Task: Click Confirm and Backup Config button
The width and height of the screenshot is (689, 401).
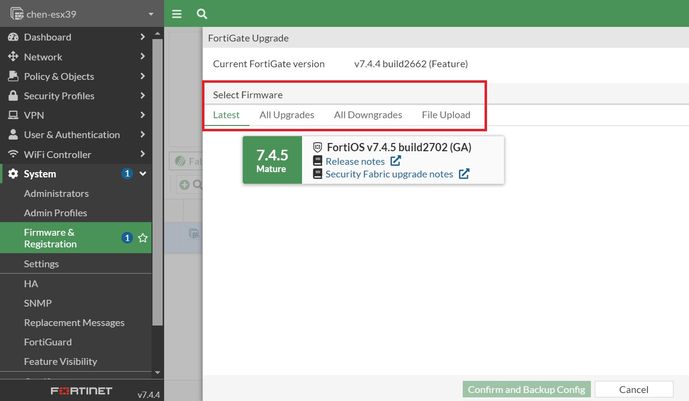Action: [526, 390]
